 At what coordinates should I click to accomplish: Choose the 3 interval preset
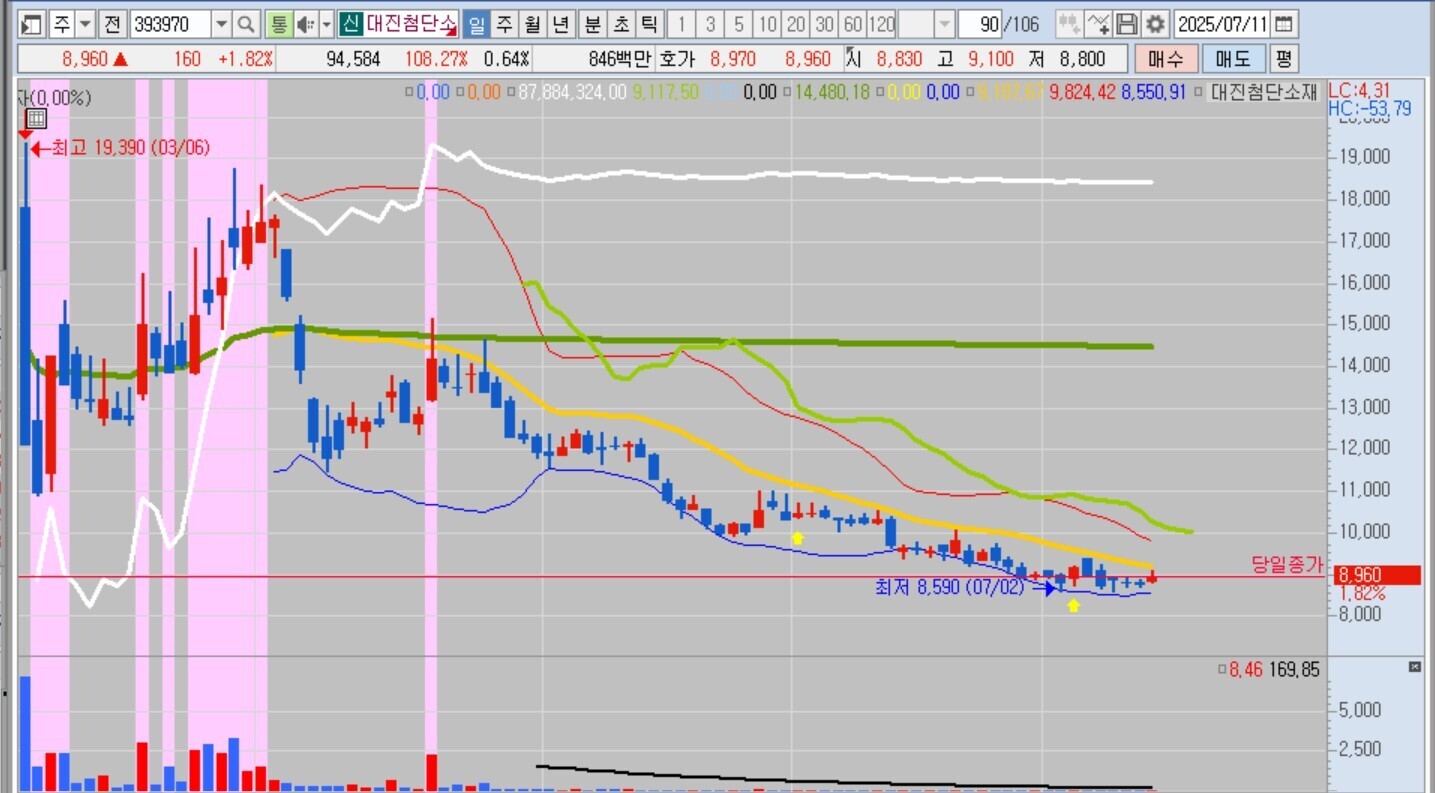[710, 24]
